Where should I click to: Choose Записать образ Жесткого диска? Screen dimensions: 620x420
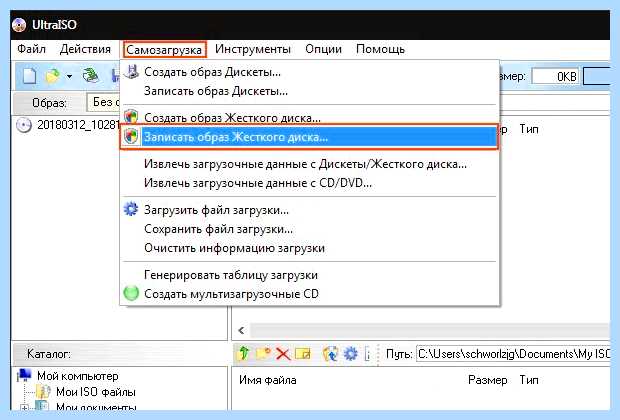[x=310, y=137]
